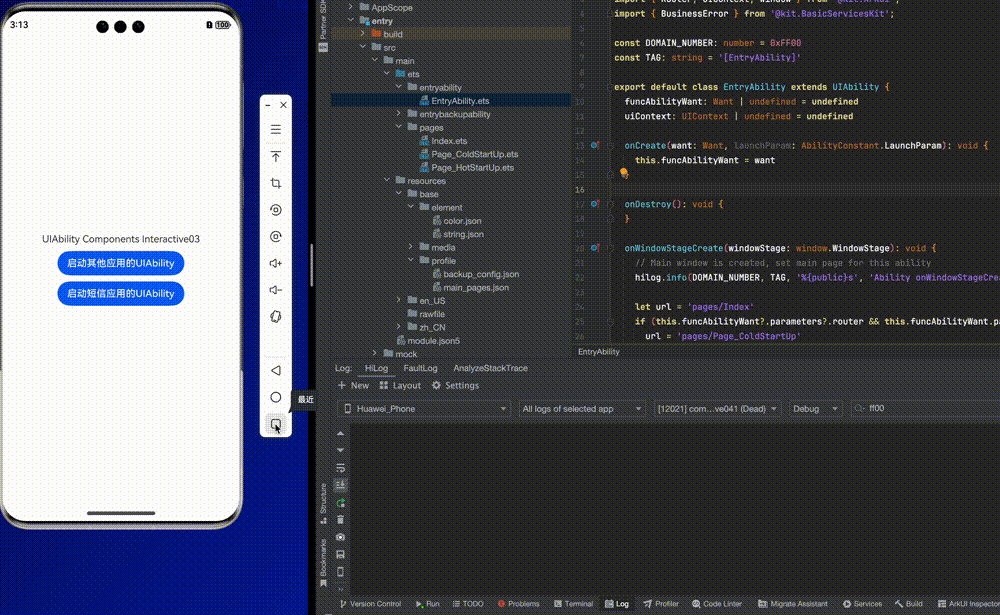Image resolution: width=1000 pixels, height=615 pixels.
Task: Take a screenshot with the log camera icon
Action: pyautogui.click(x=341, y=537)
